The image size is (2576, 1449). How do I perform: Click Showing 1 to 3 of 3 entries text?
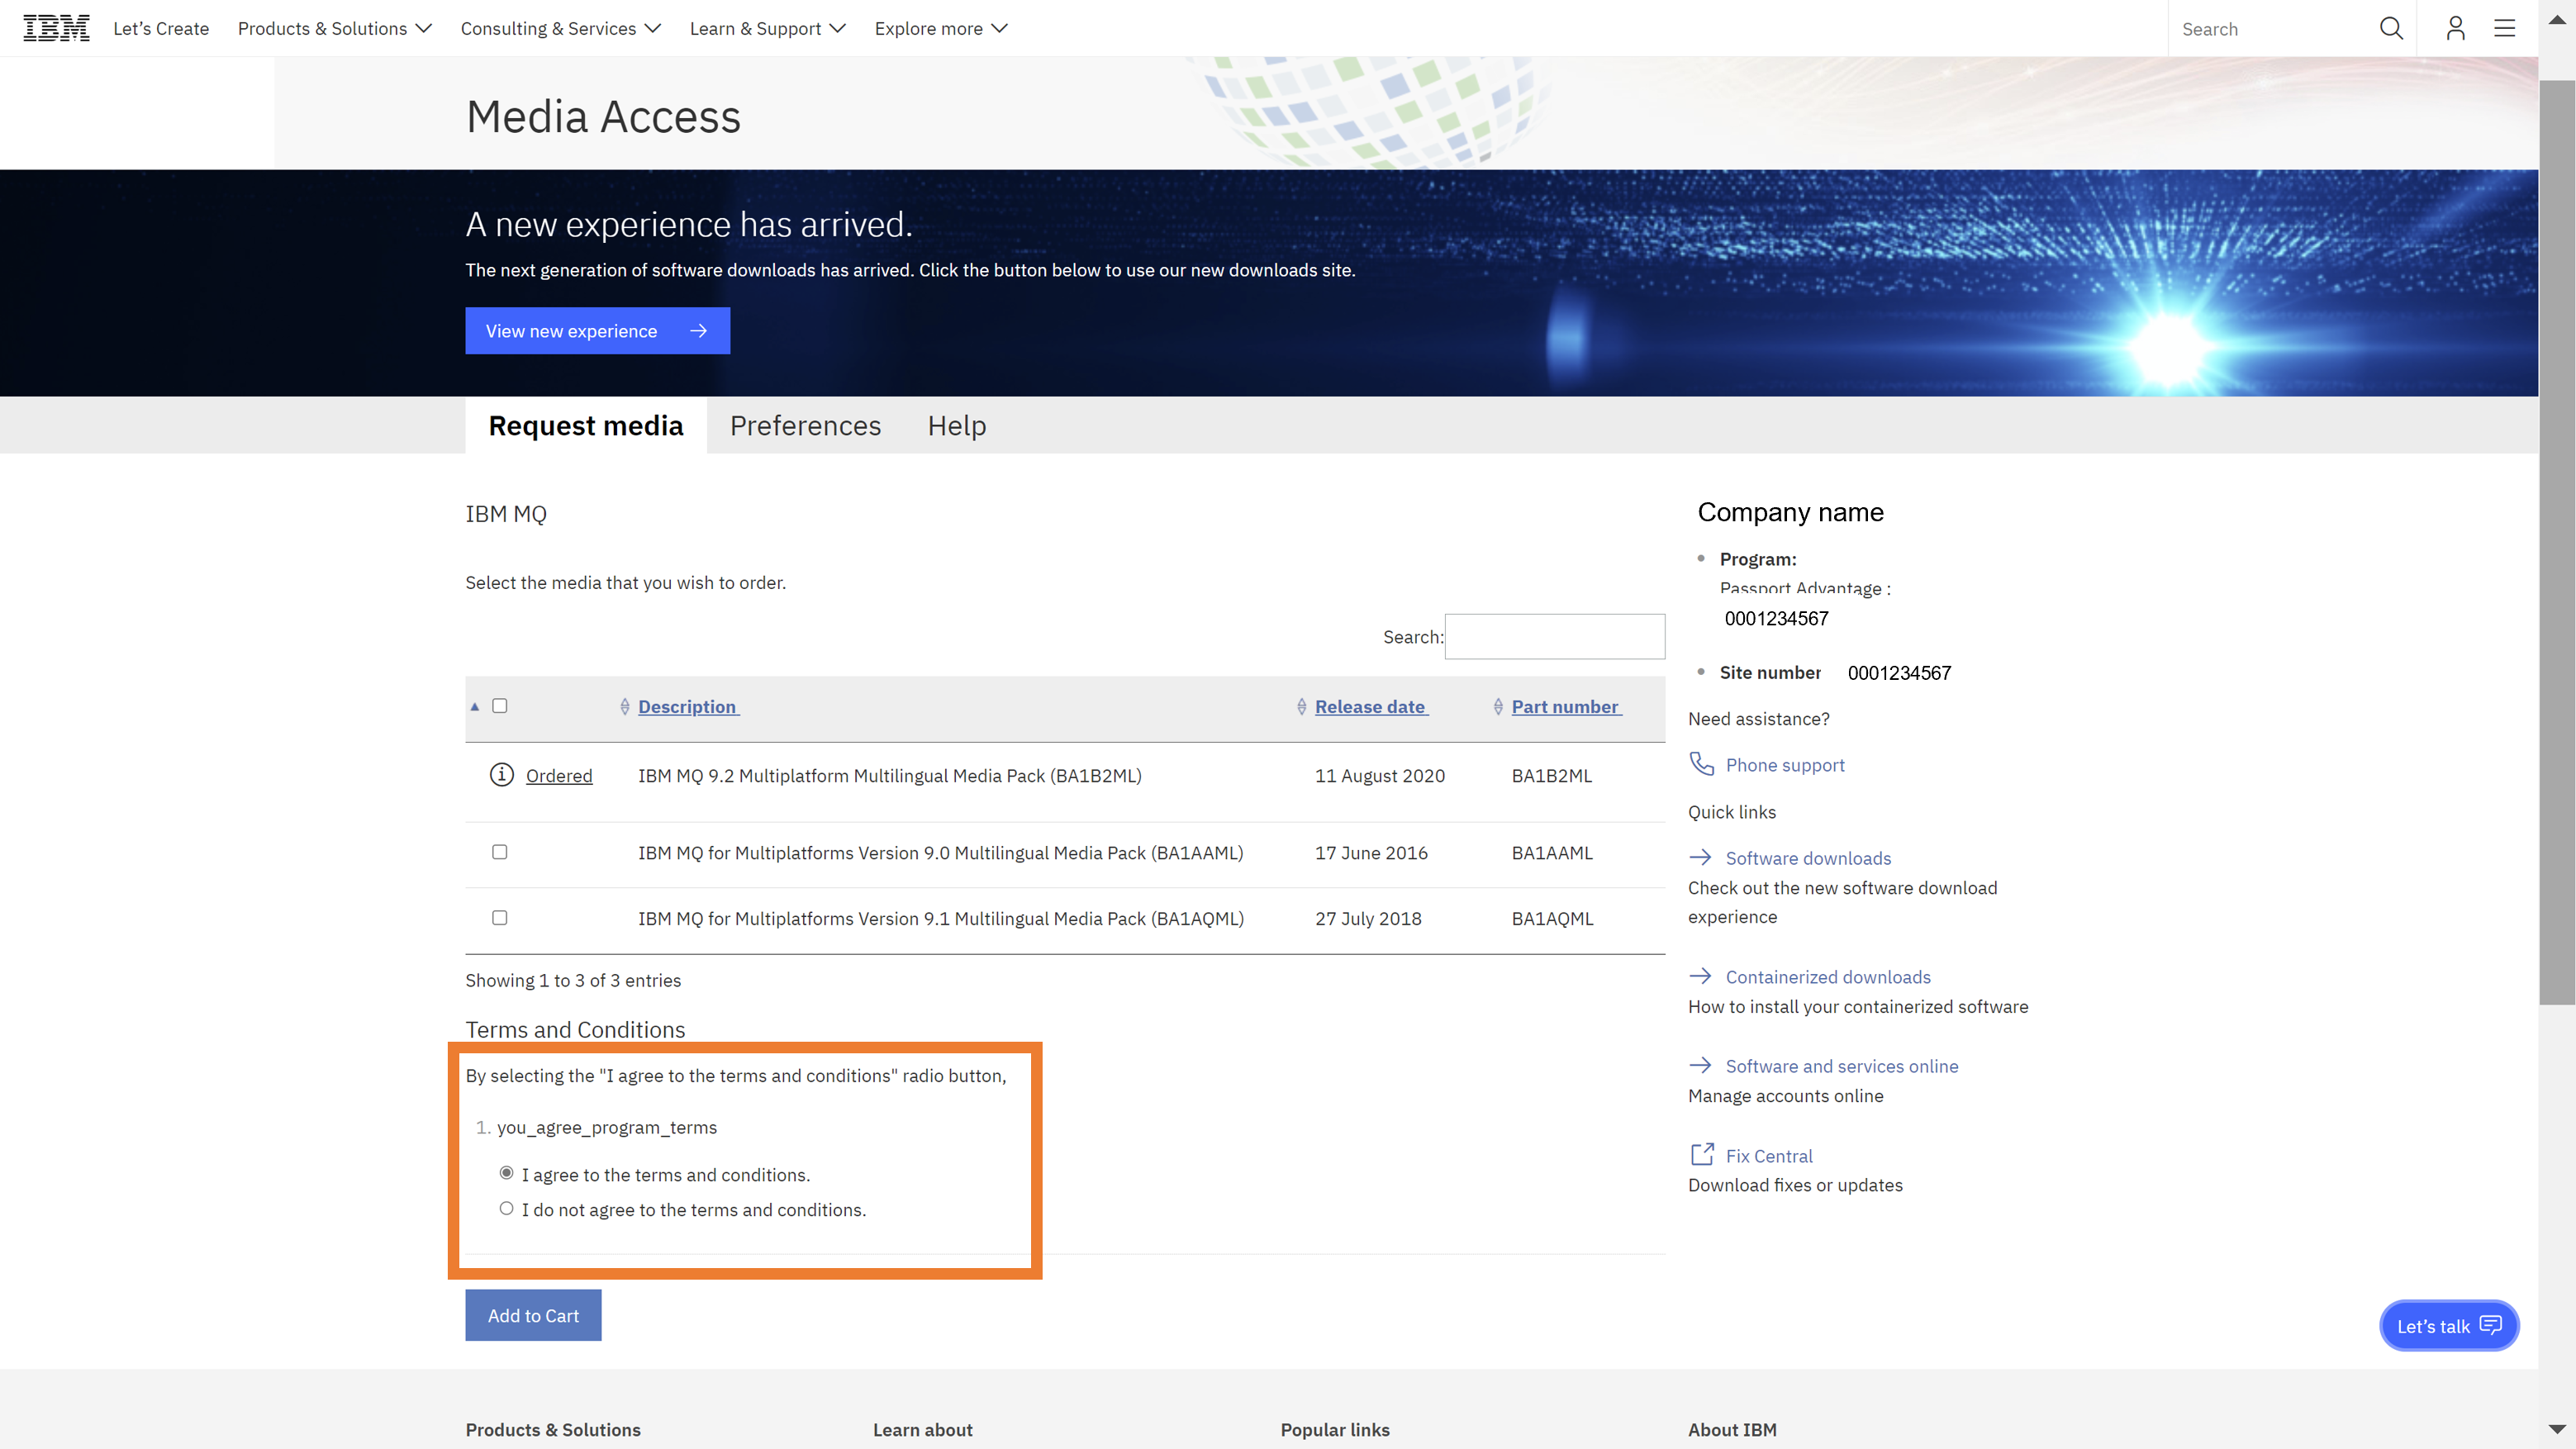(x=573, y=981)
